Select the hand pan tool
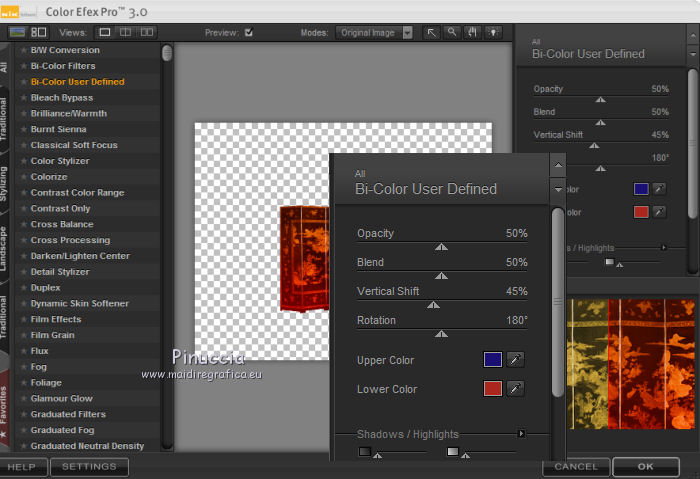 tap(472, 32)
